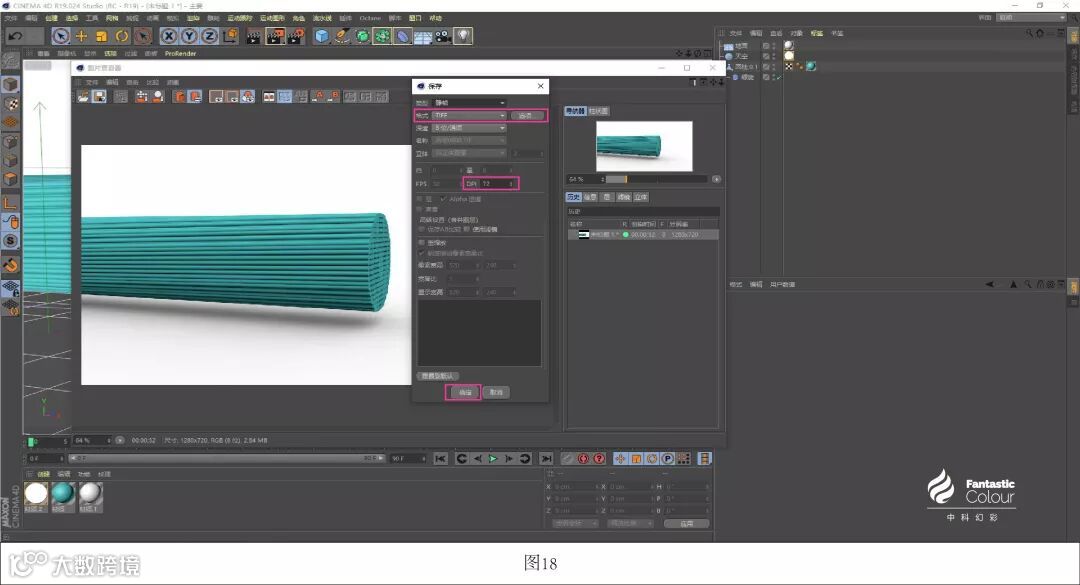
Task: Click the coordinate system icon beside Z
Action: tap(230, 36)
